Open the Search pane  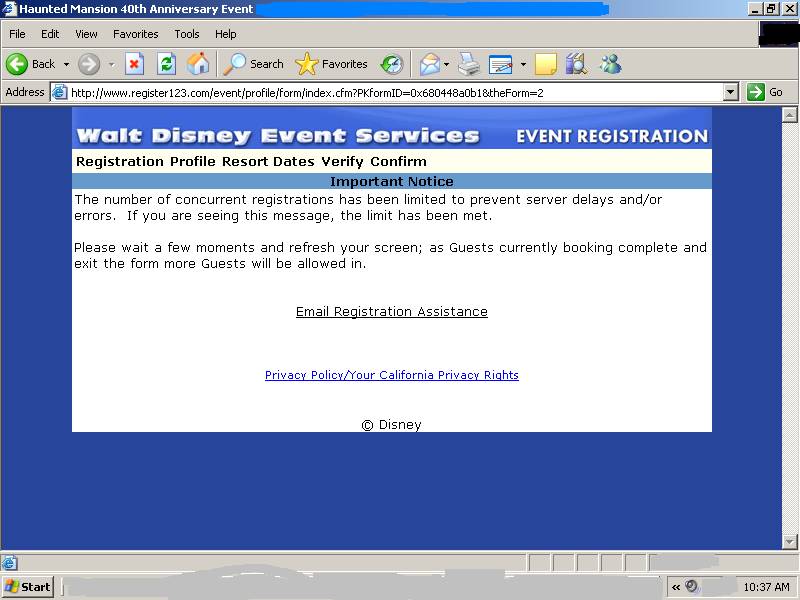pos(254,64)
